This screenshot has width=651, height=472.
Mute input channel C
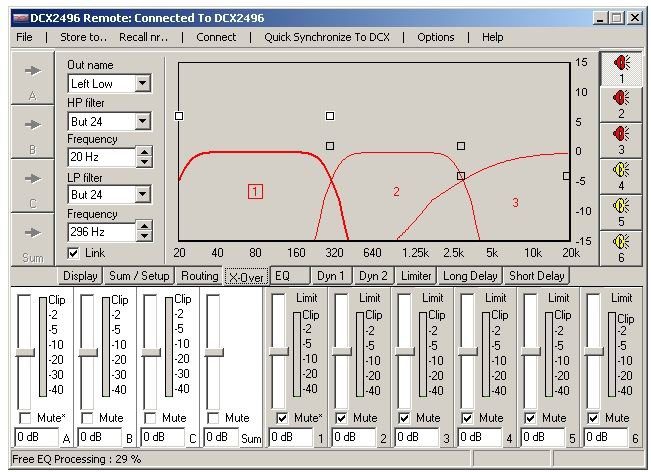pos(150,418)
